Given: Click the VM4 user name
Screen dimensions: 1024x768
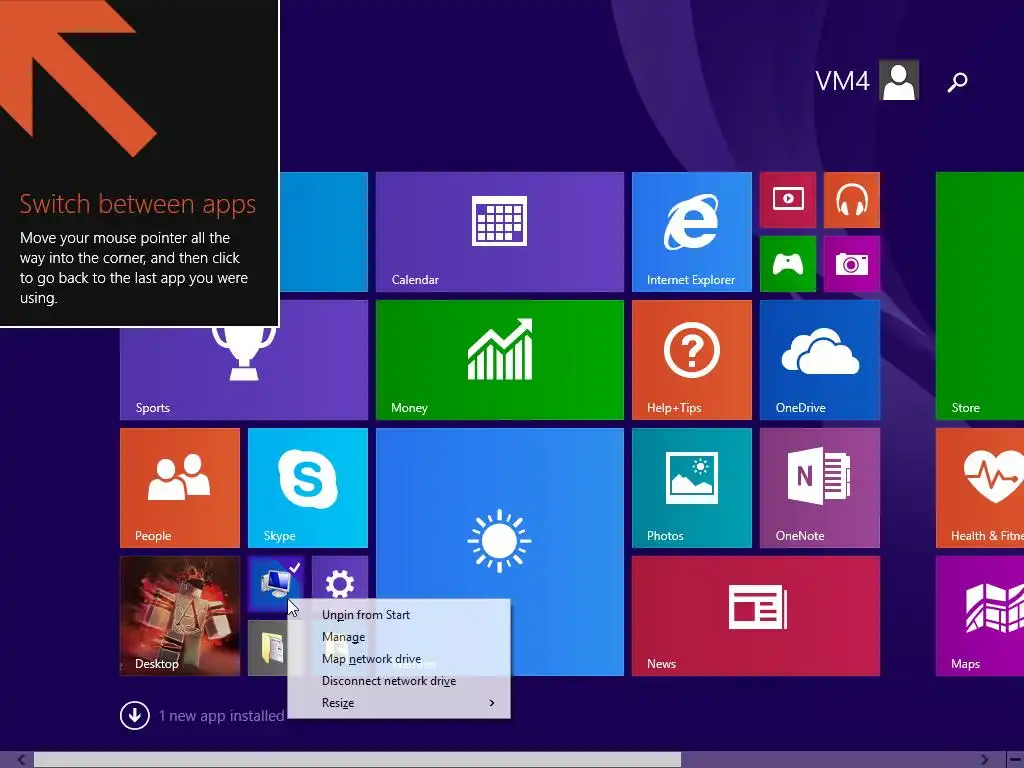Looking at the screenshot, I should (x=842, y=81).
